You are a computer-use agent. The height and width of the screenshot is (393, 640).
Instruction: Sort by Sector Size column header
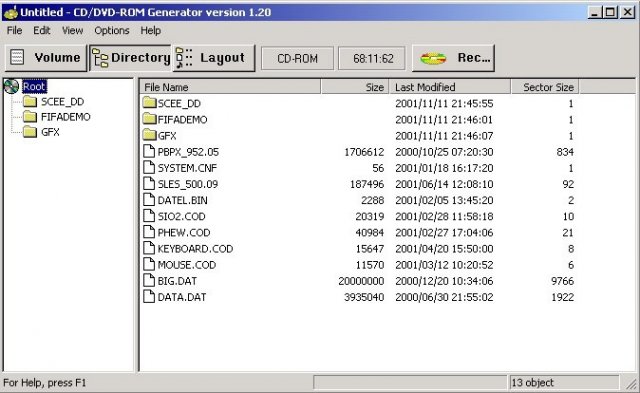click(x=545, y=87)
